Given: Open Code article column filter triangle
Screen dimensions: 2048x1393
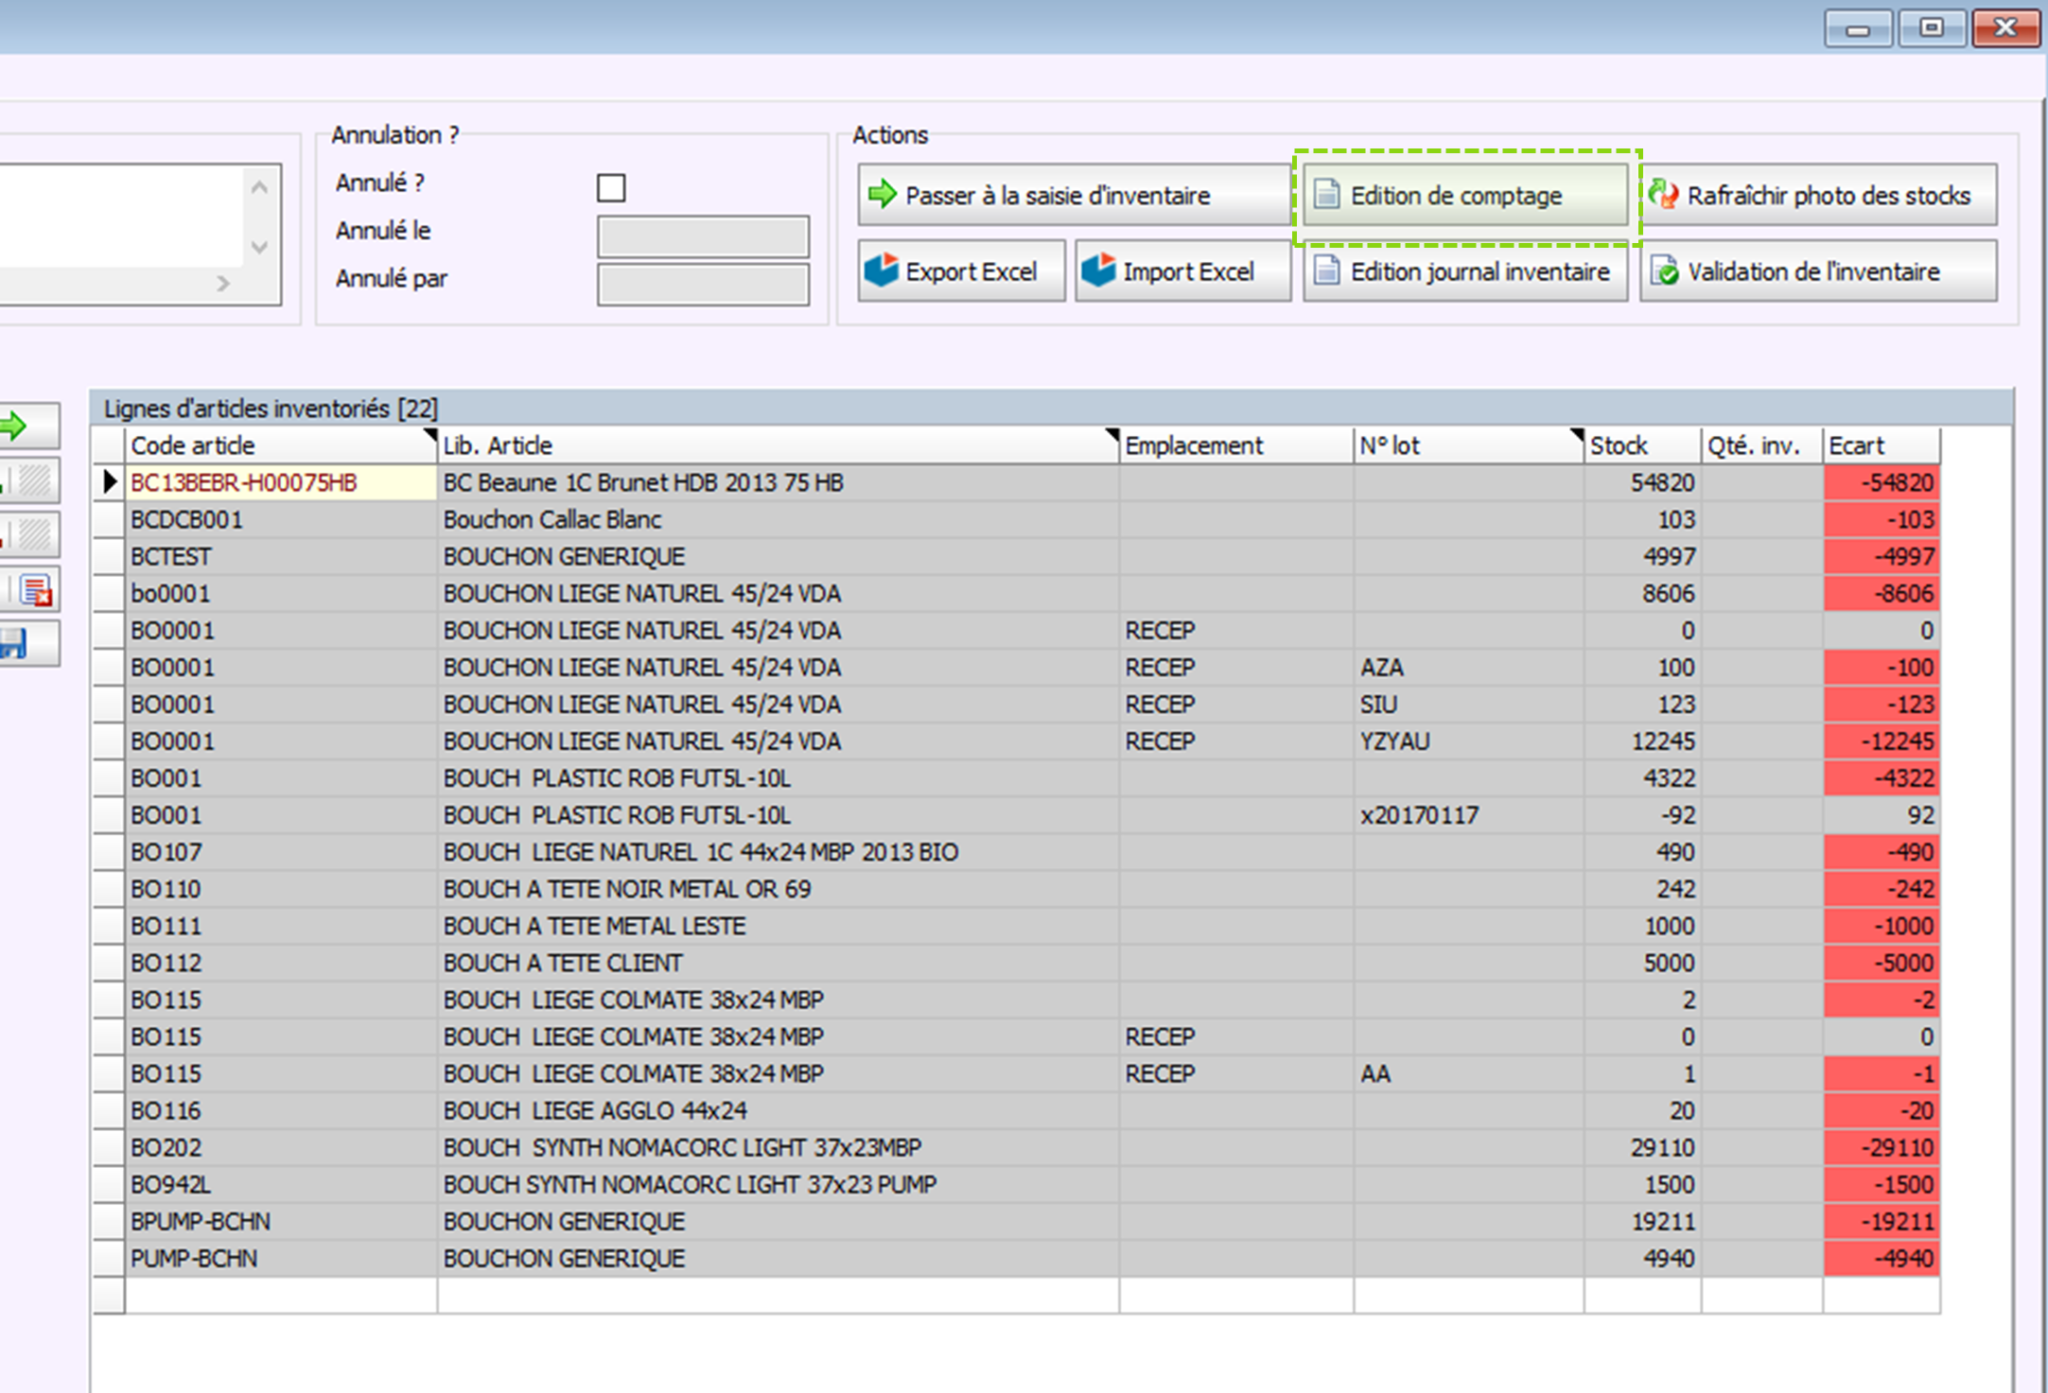Looking at the screenshot, I should (430, 434).
